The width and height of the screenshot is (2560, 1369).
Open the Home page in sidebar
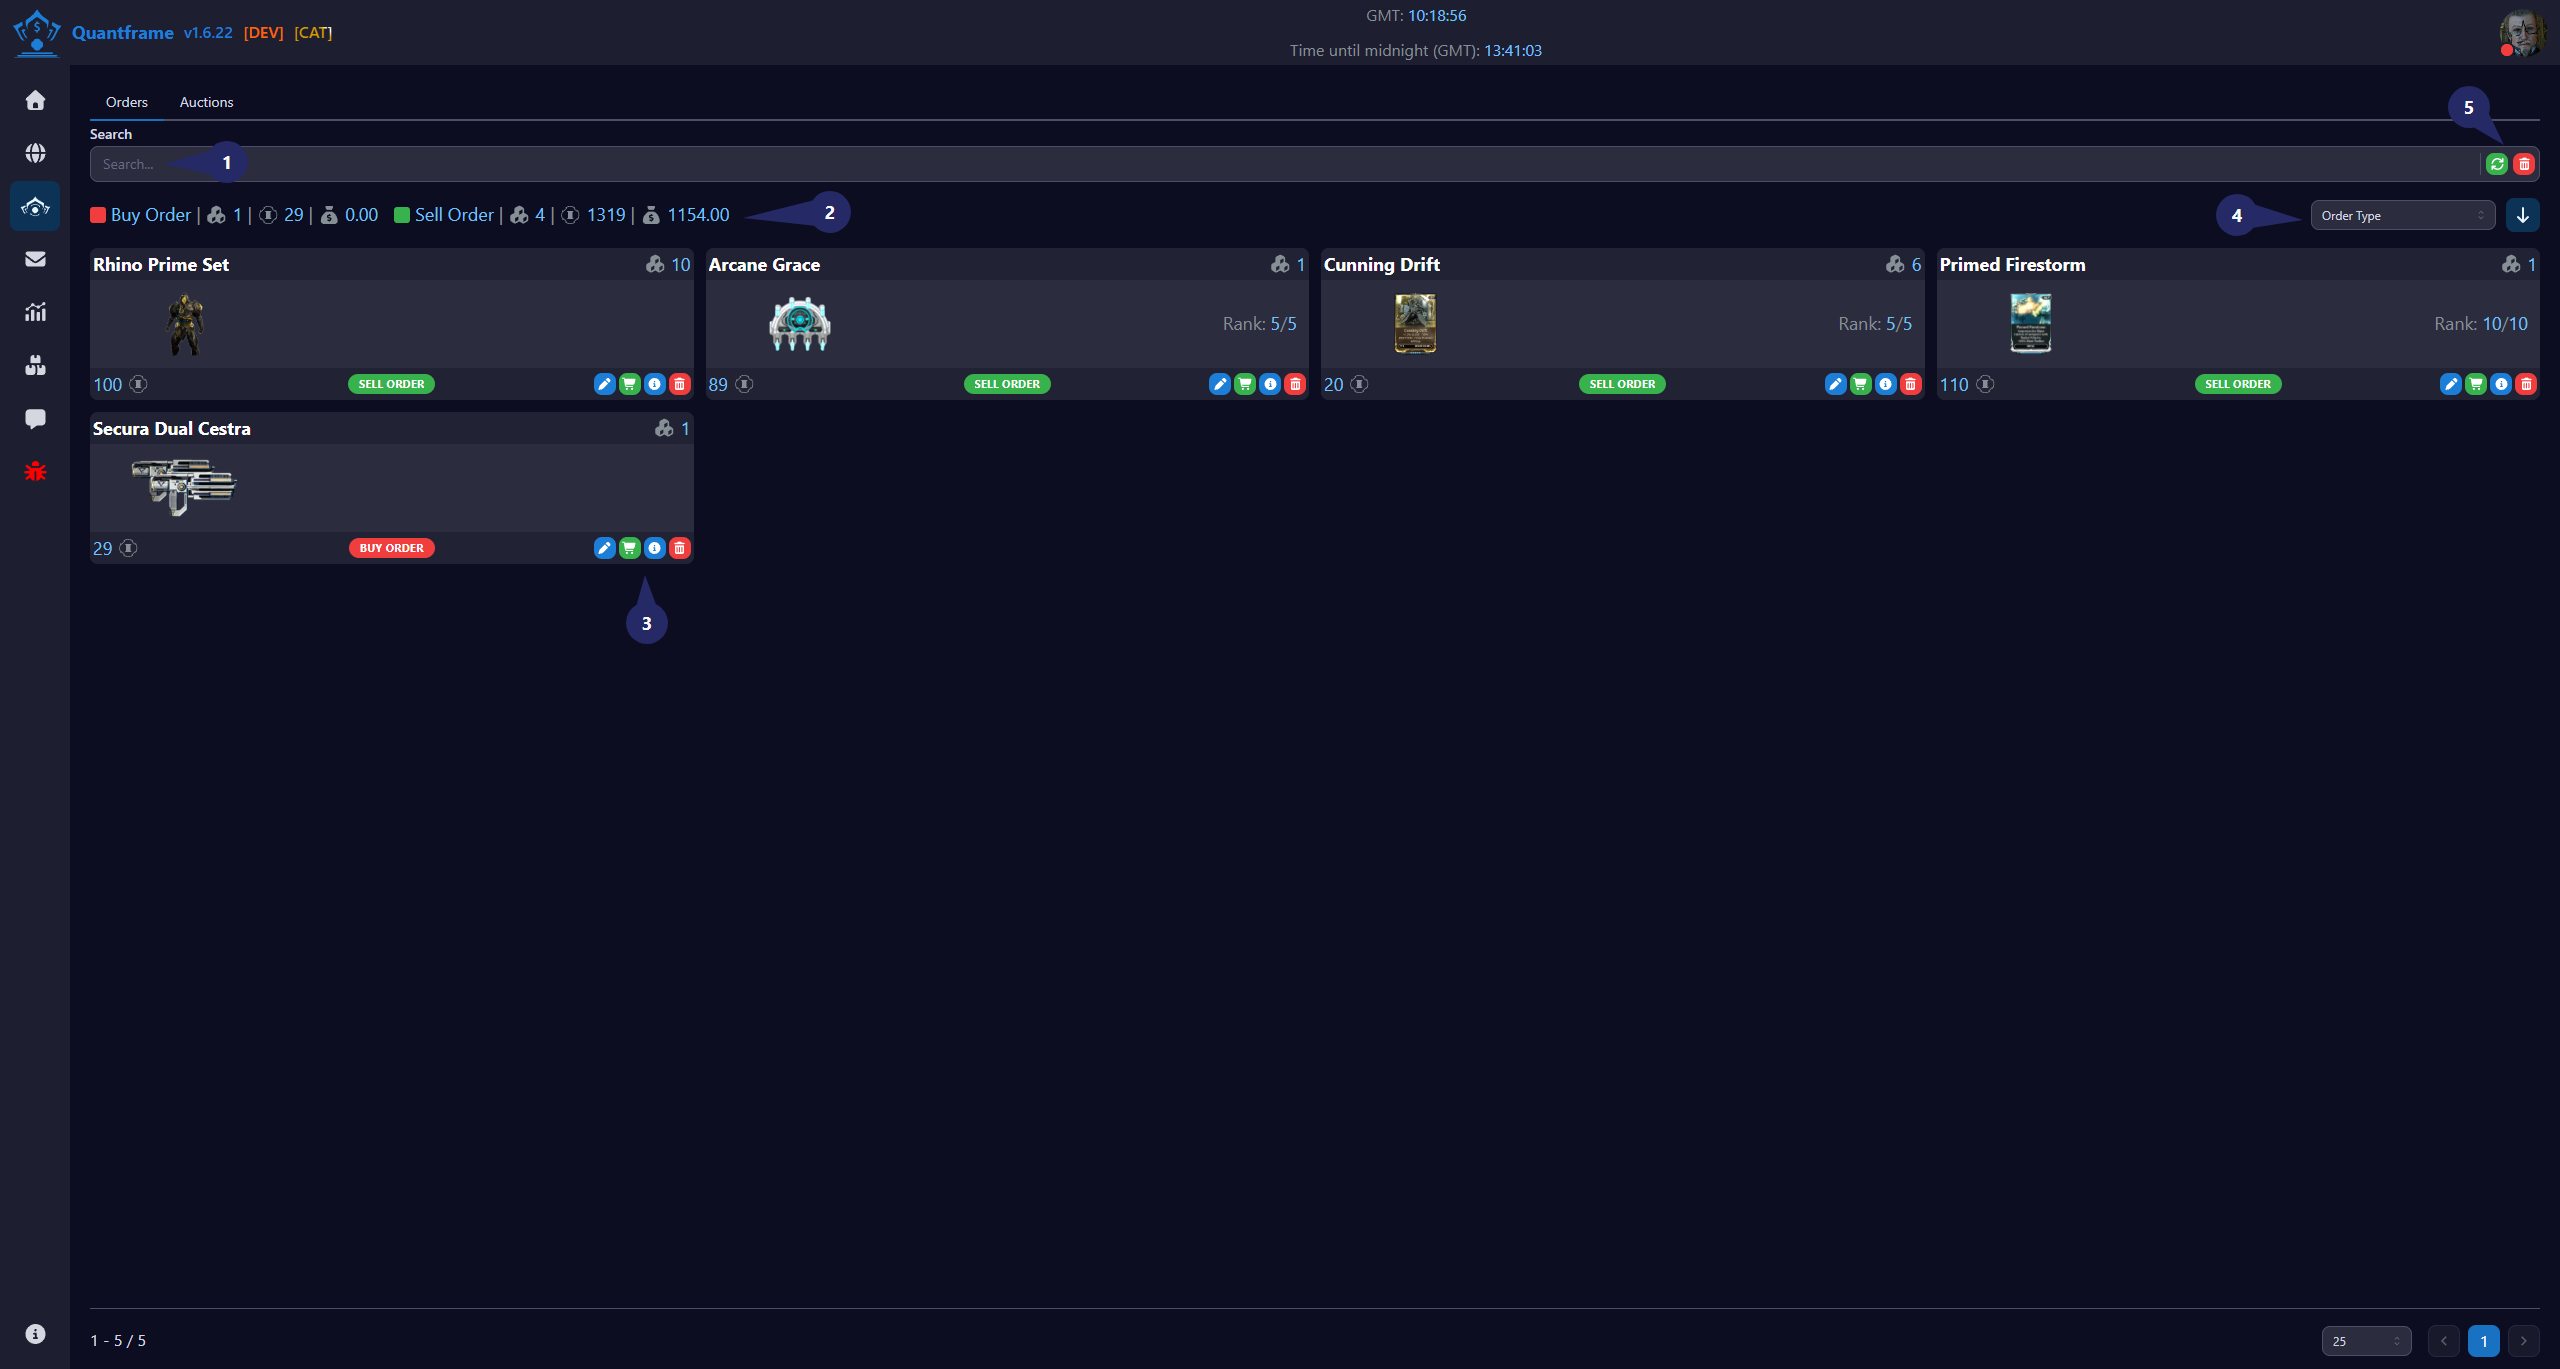click(x=35, y=100)
